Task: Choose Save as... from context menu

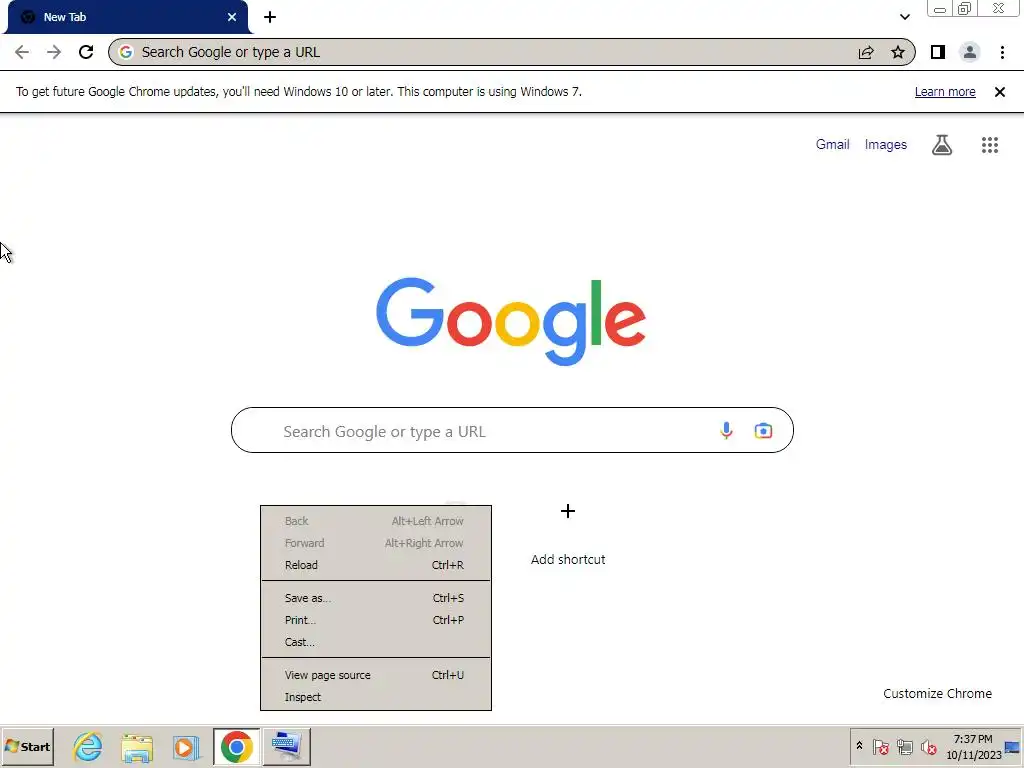Action: [376, 598]
